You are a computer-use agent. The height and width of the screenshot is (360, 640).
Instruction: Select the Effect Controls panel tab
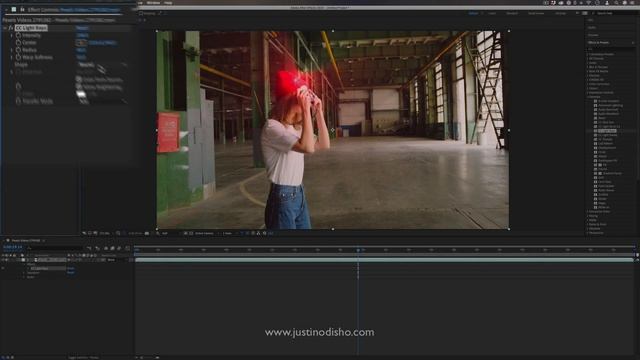[x=73, y=9]
